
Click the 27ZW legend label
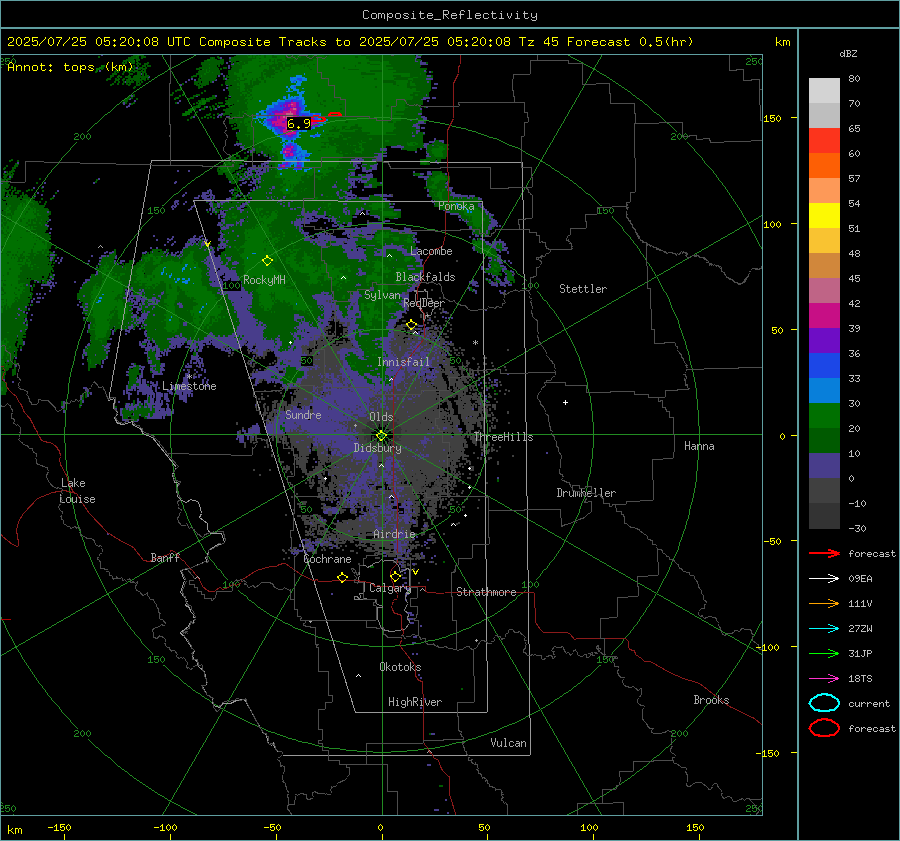[860, 629]
